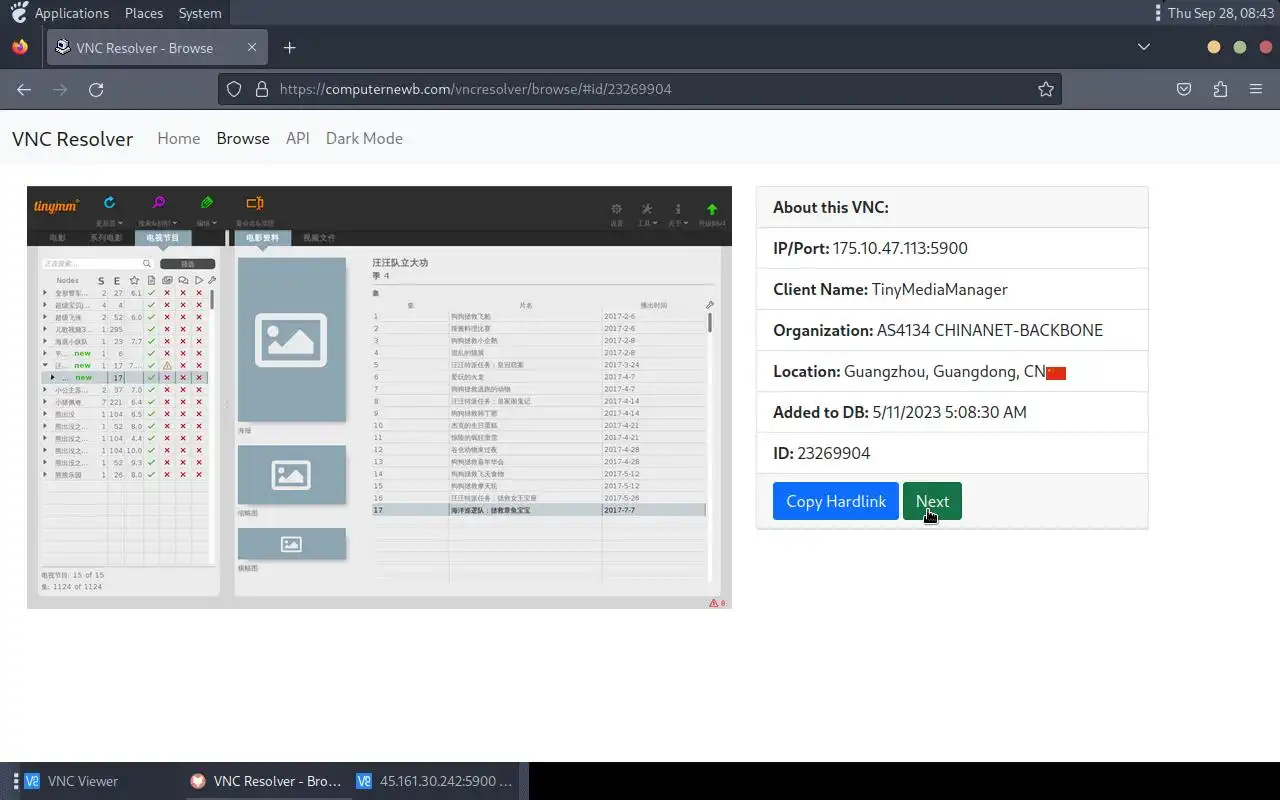Open the clock showing Thu Sep 28, 08:43
The width and height of the screenshot is (1280, 800).
pyautogui.click(x=1221, y=13)
